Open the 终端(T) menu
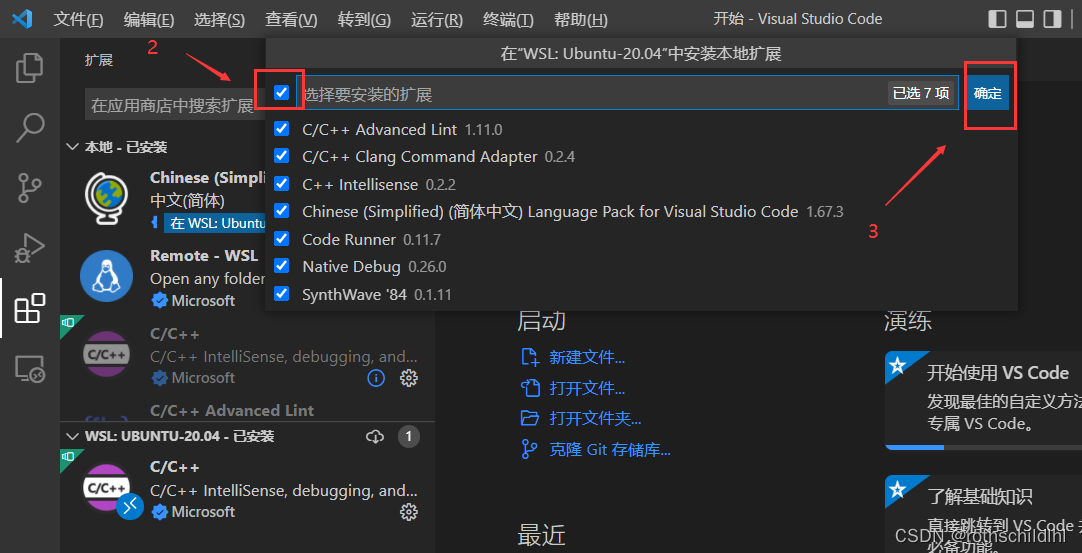 pos(508,19)
